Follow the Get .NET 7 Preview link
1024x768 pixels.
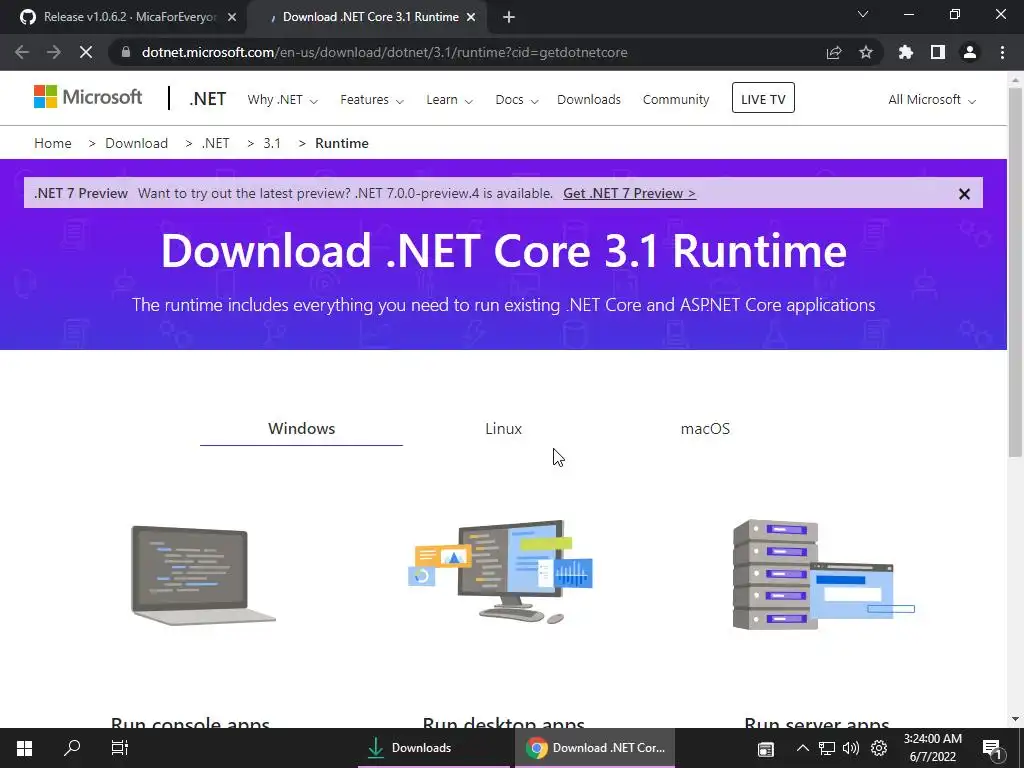(630, 193)
